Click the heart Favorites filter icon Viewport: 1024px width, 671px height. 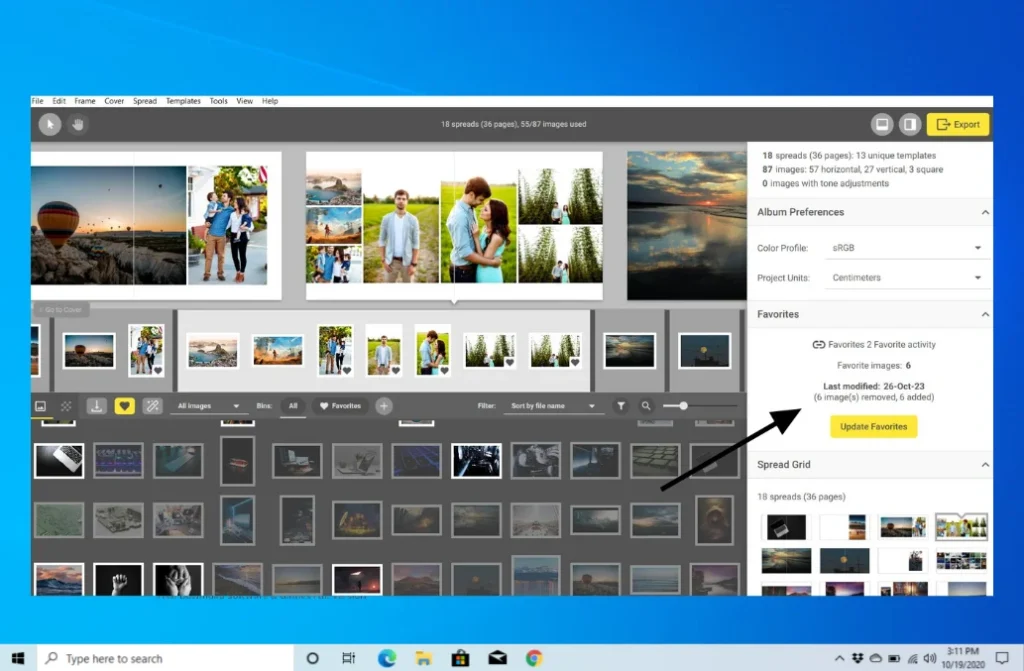click(x=124, y=406)
